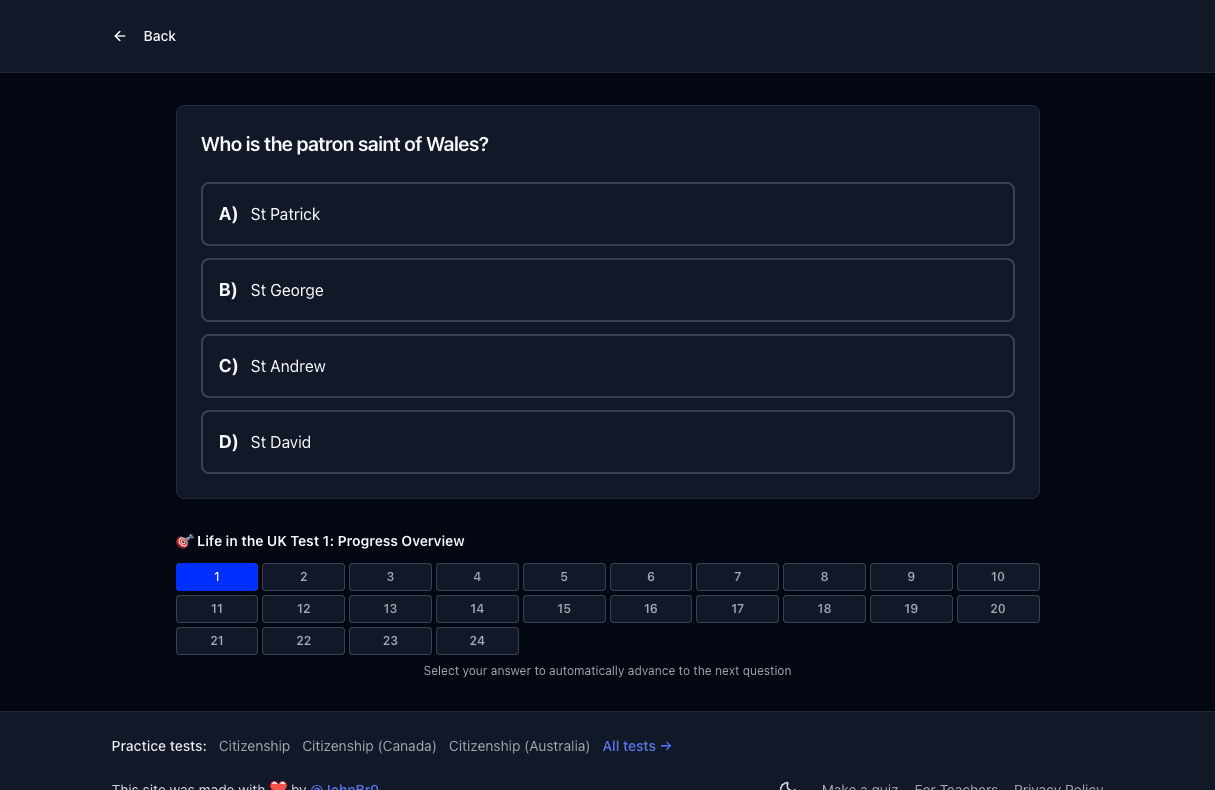Image resolution: width=1215 pixels, height=790 pixels.
Task: Pick answer D) St David
Action: click(x=608, y=442)
